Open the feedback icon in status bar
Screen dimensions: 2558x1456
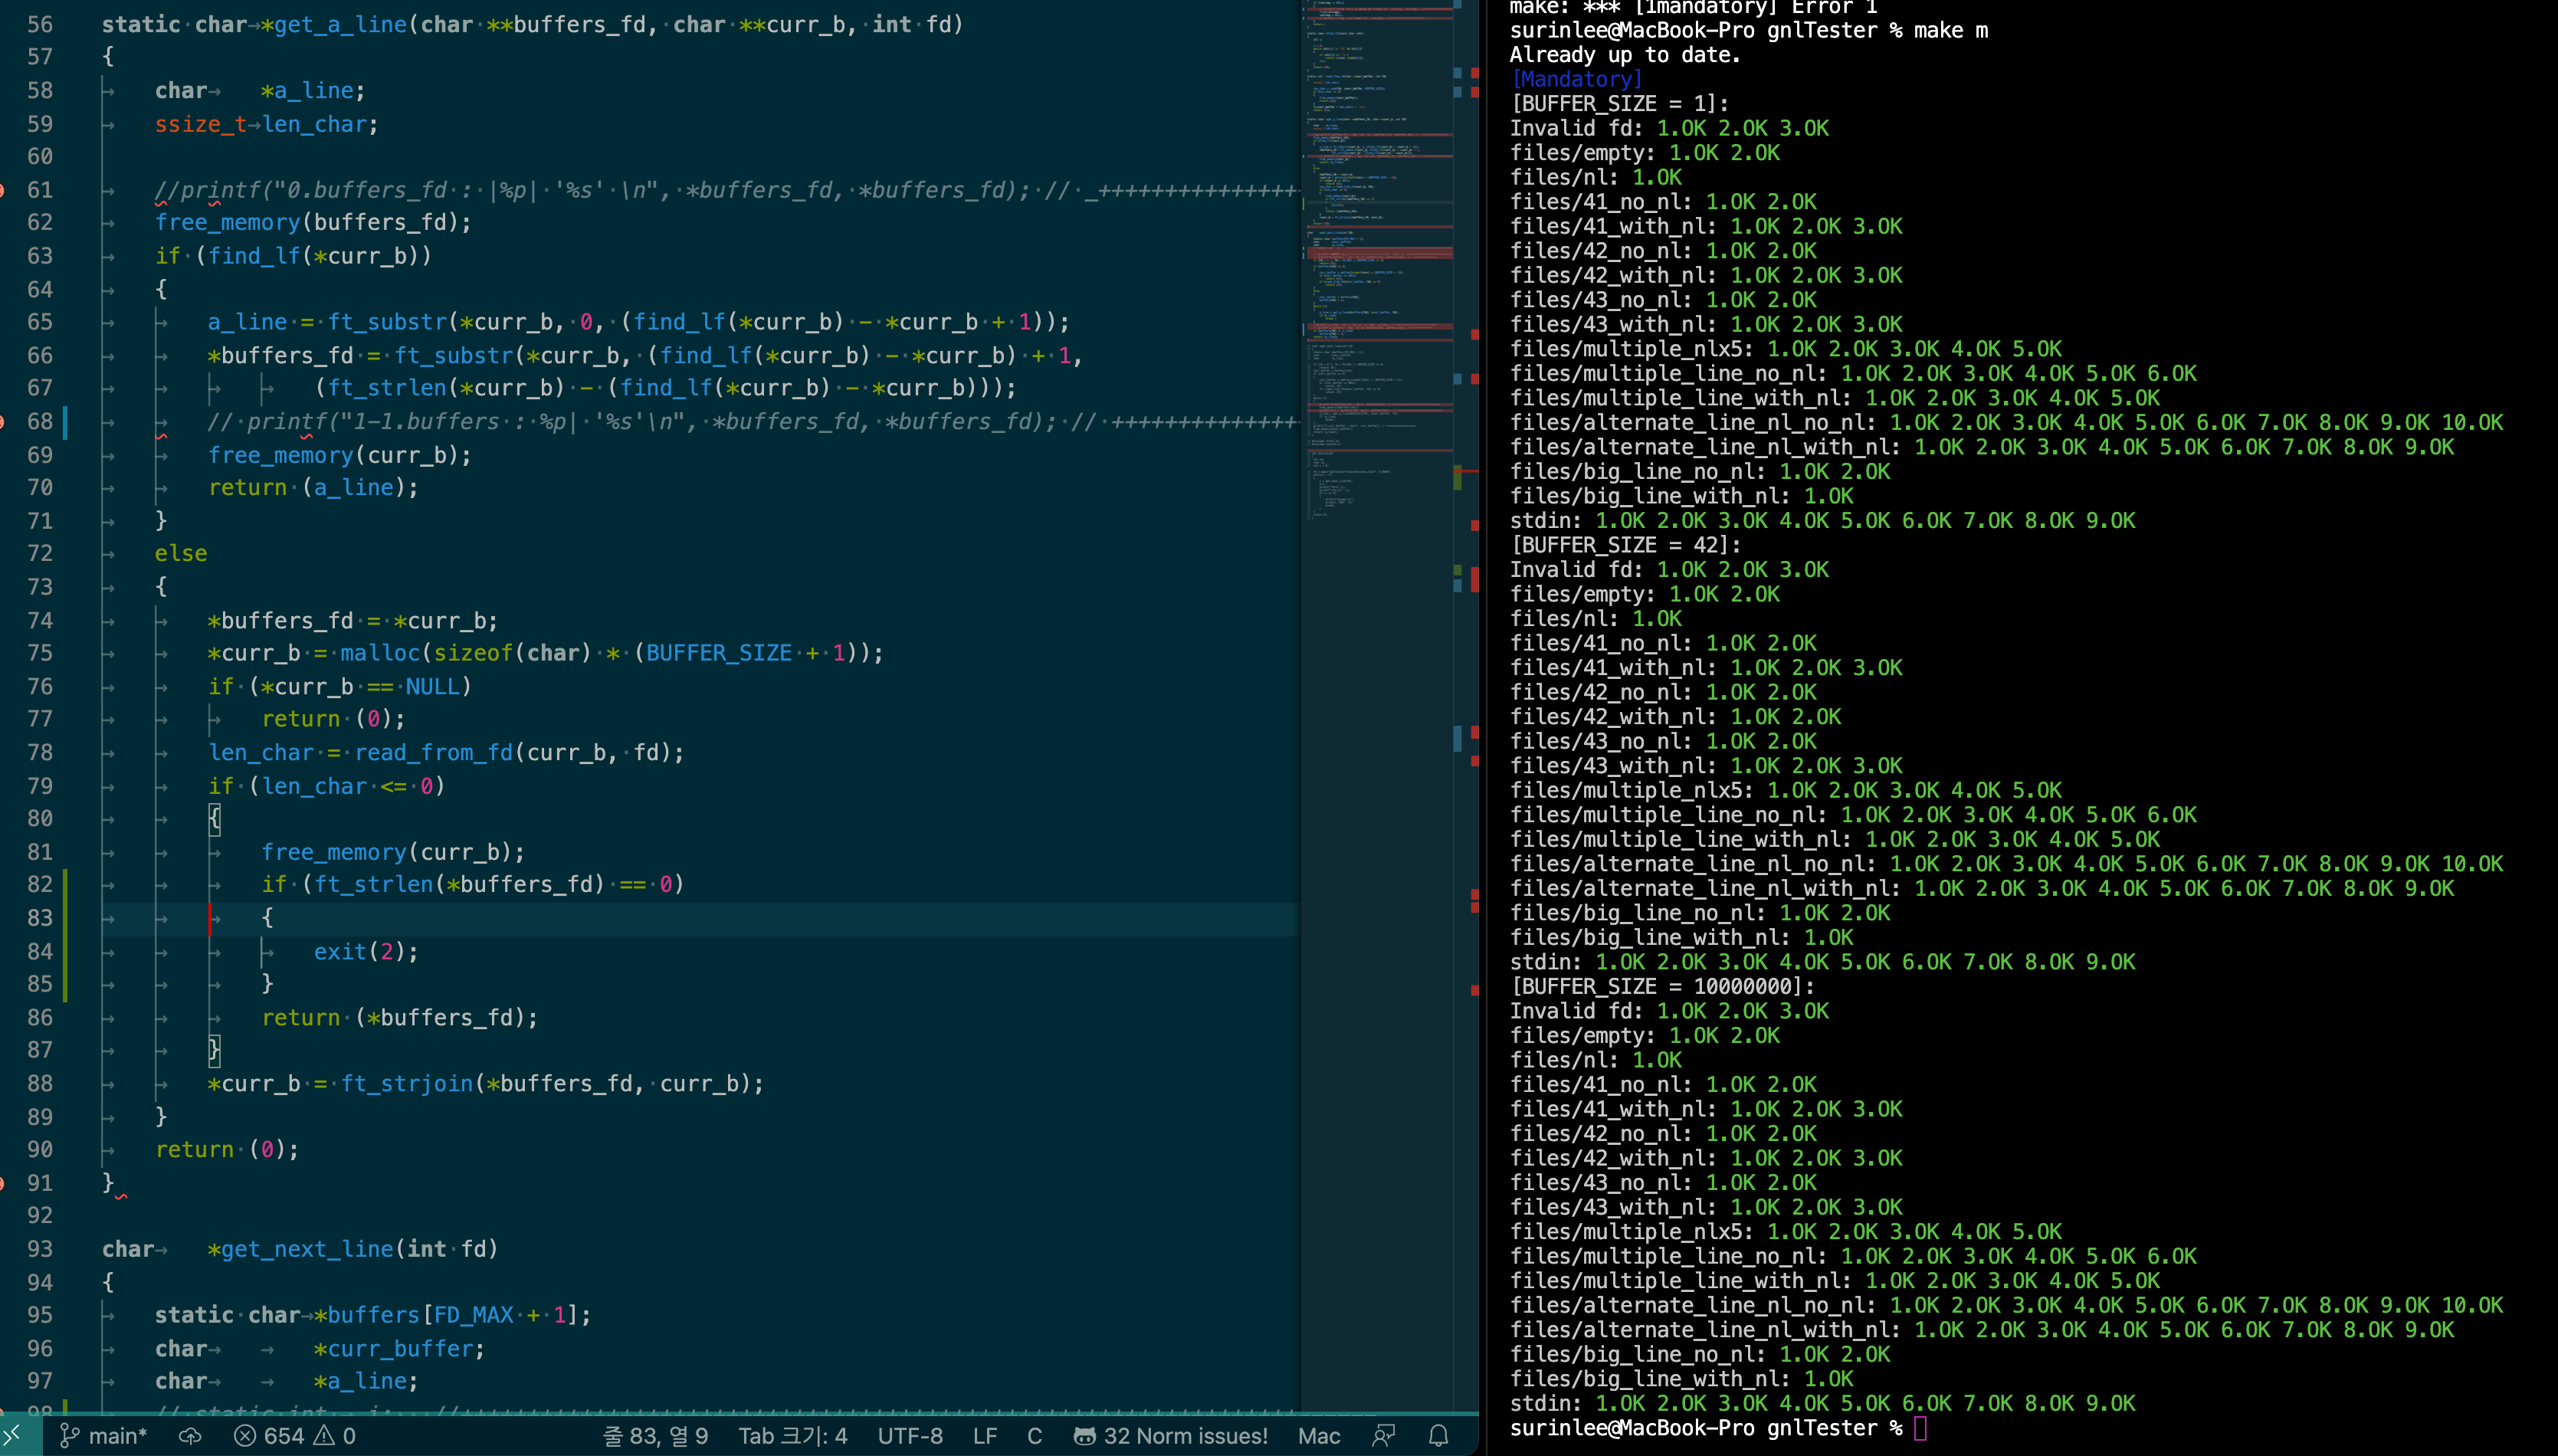1384,1436
